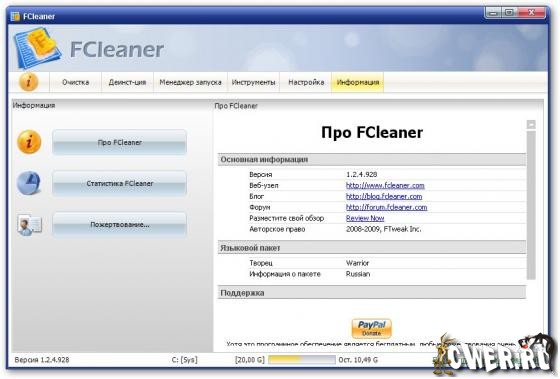560x379 pixels.
Task: Click the Review Now link
Action: [x=365, y=218]
